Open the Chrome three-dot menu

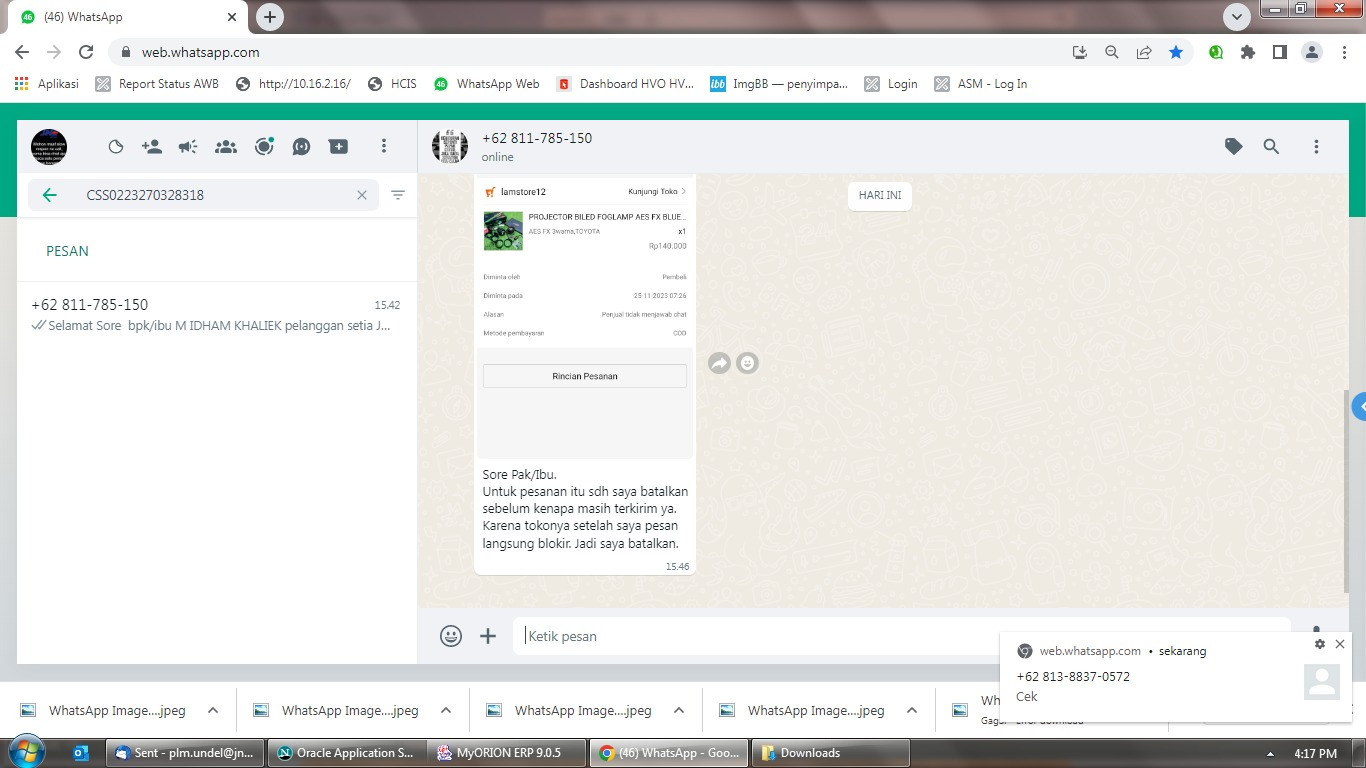1345,52
